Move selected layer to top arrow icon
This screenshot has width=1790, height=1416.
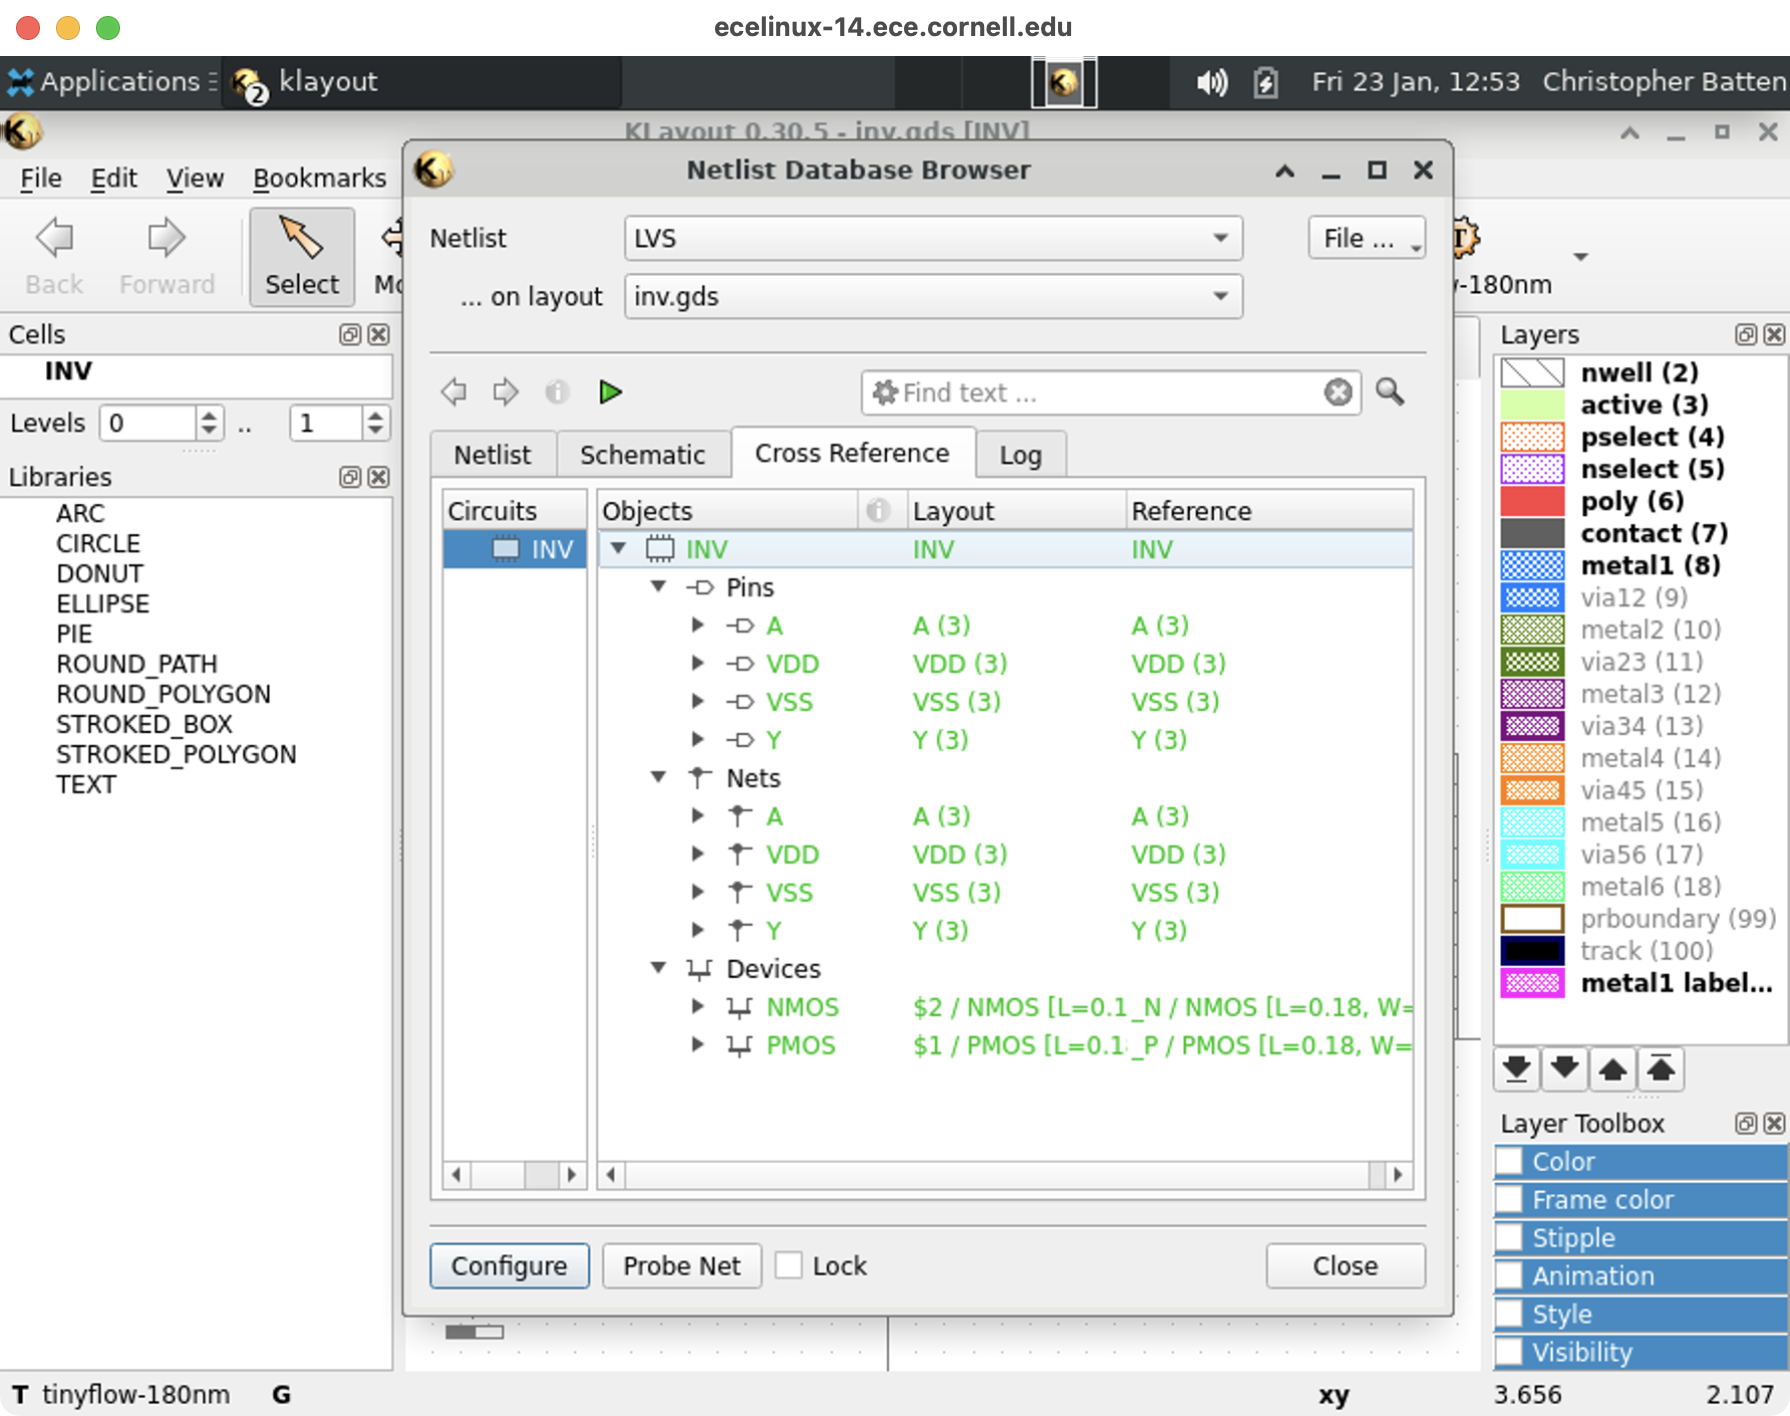1661,1069
